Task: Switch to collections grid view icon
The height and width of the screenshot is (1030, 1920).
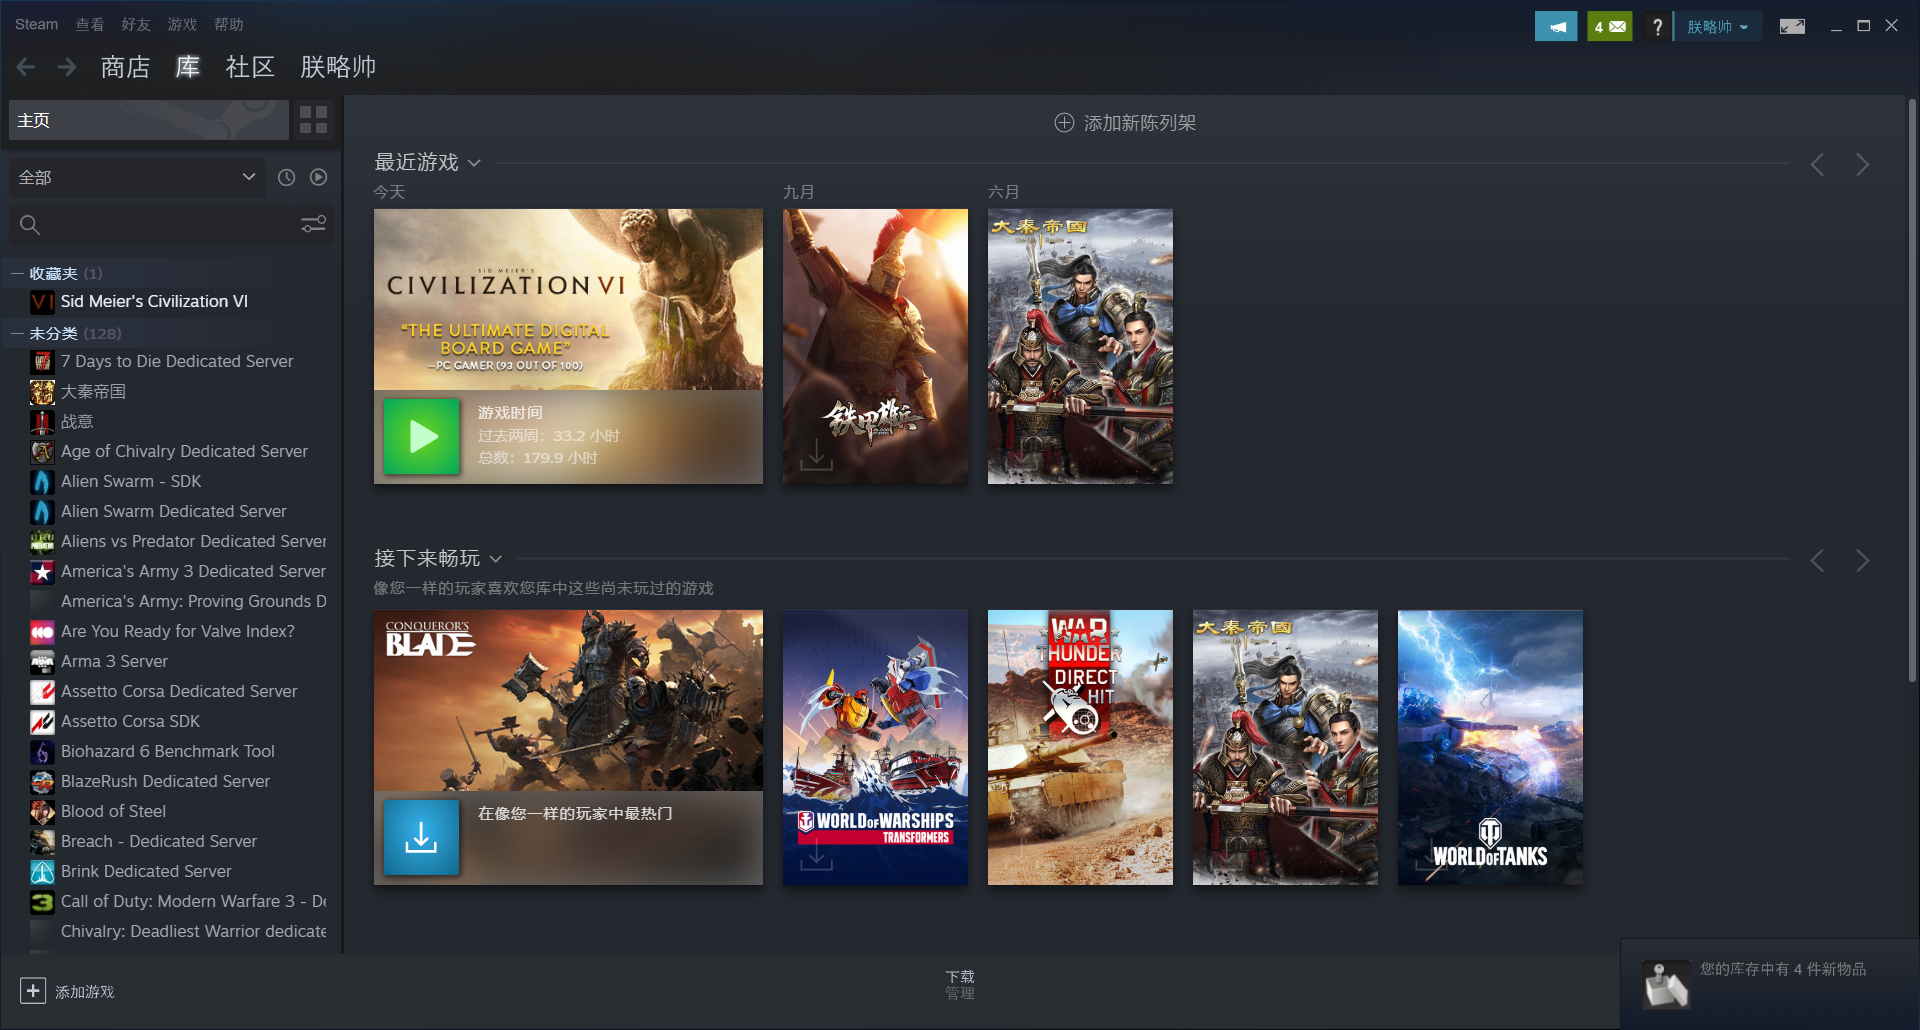Action: [314, 120]
